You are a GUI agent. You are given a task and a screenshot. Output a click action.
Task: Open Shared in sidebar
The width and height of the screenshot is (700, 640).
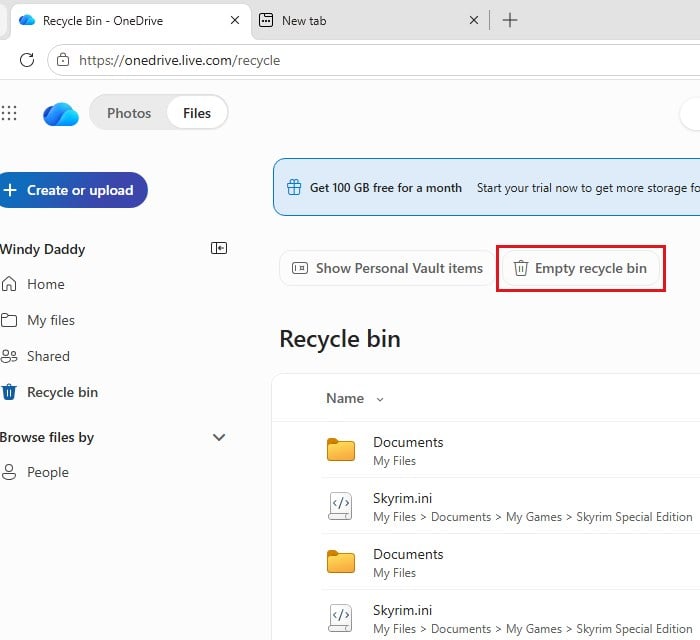coord(48,356)
